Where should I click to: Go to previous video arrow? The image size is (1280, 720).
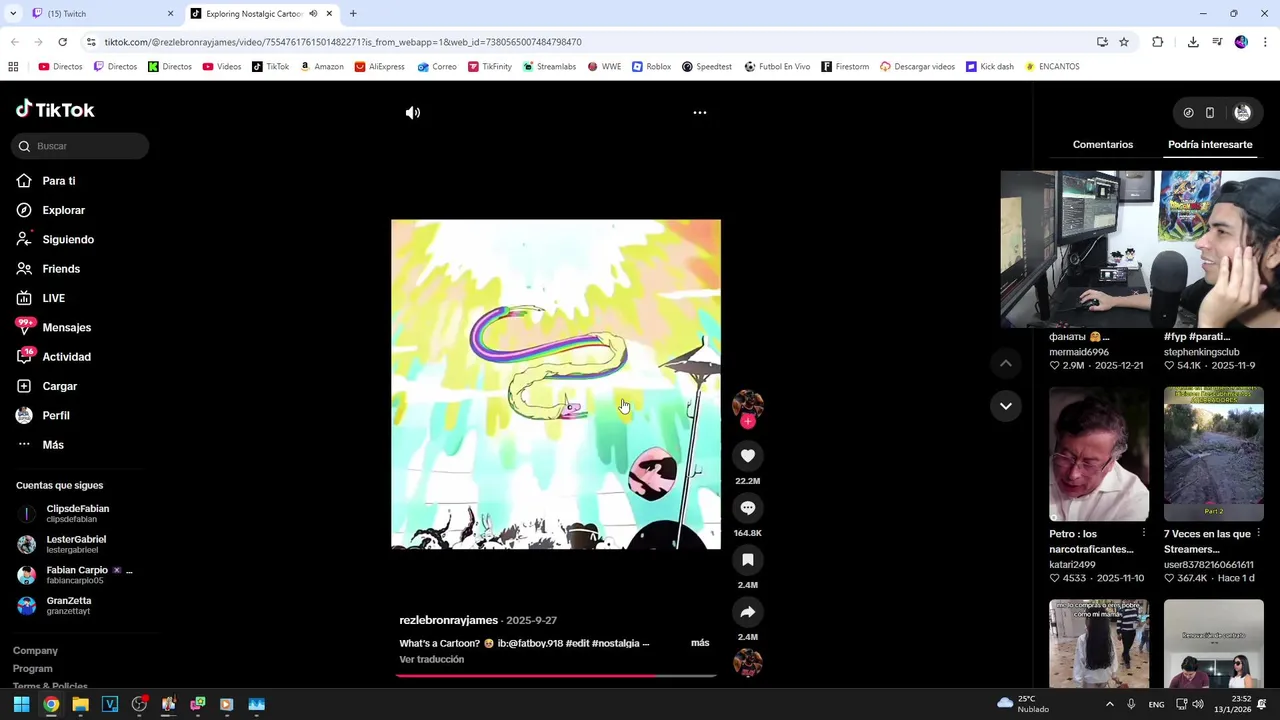pos(1006,364)
